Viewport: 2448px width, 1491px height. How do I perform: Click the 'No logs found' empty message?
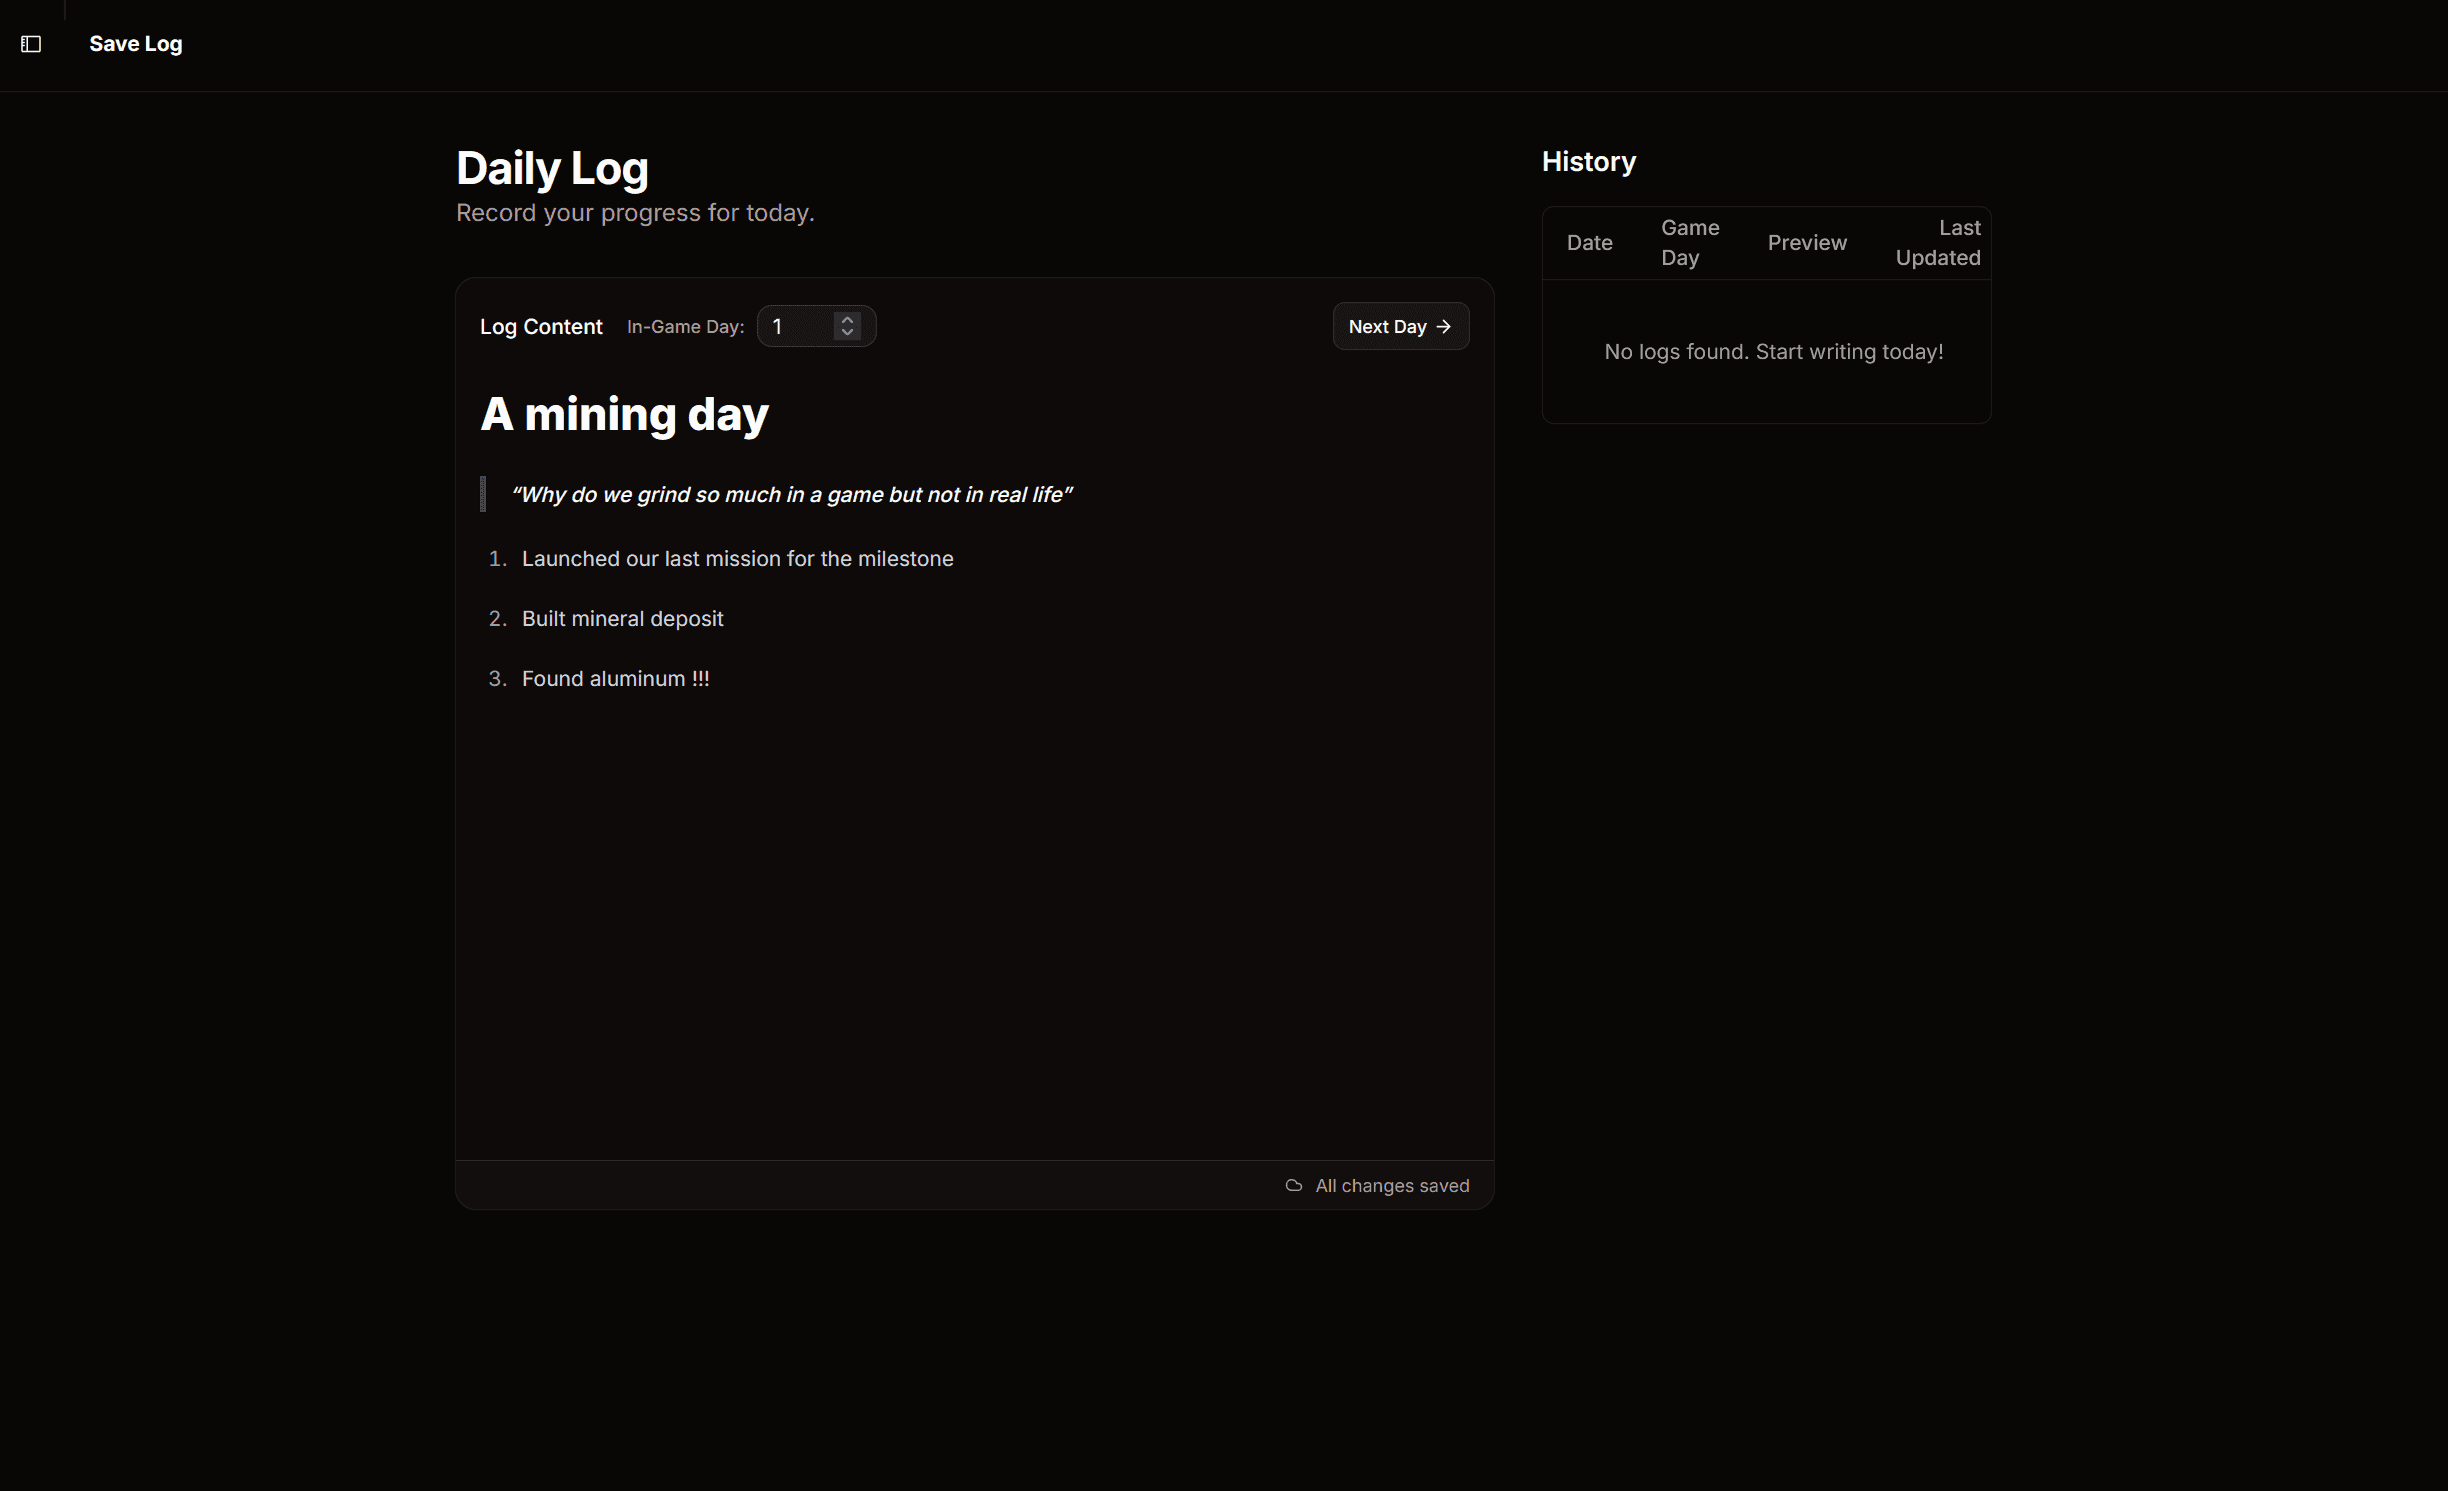point(1773,352)
